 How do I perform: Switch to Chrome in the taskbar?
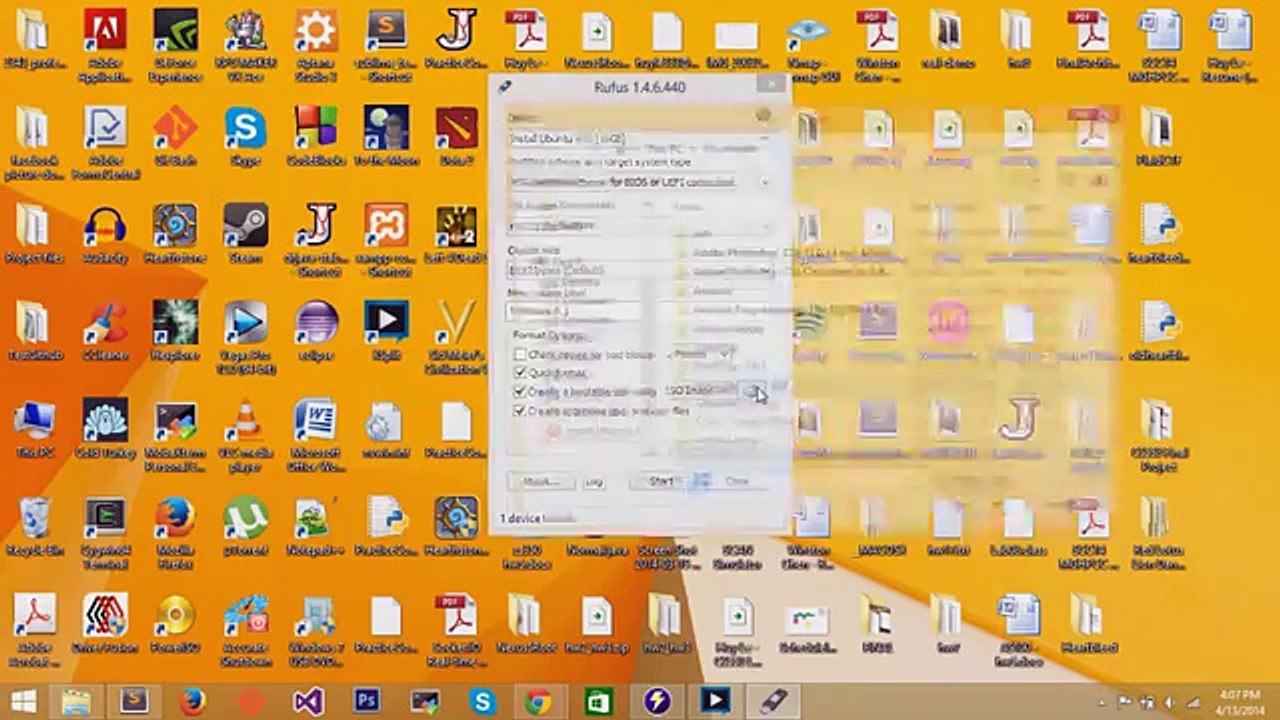coord(539,701)
